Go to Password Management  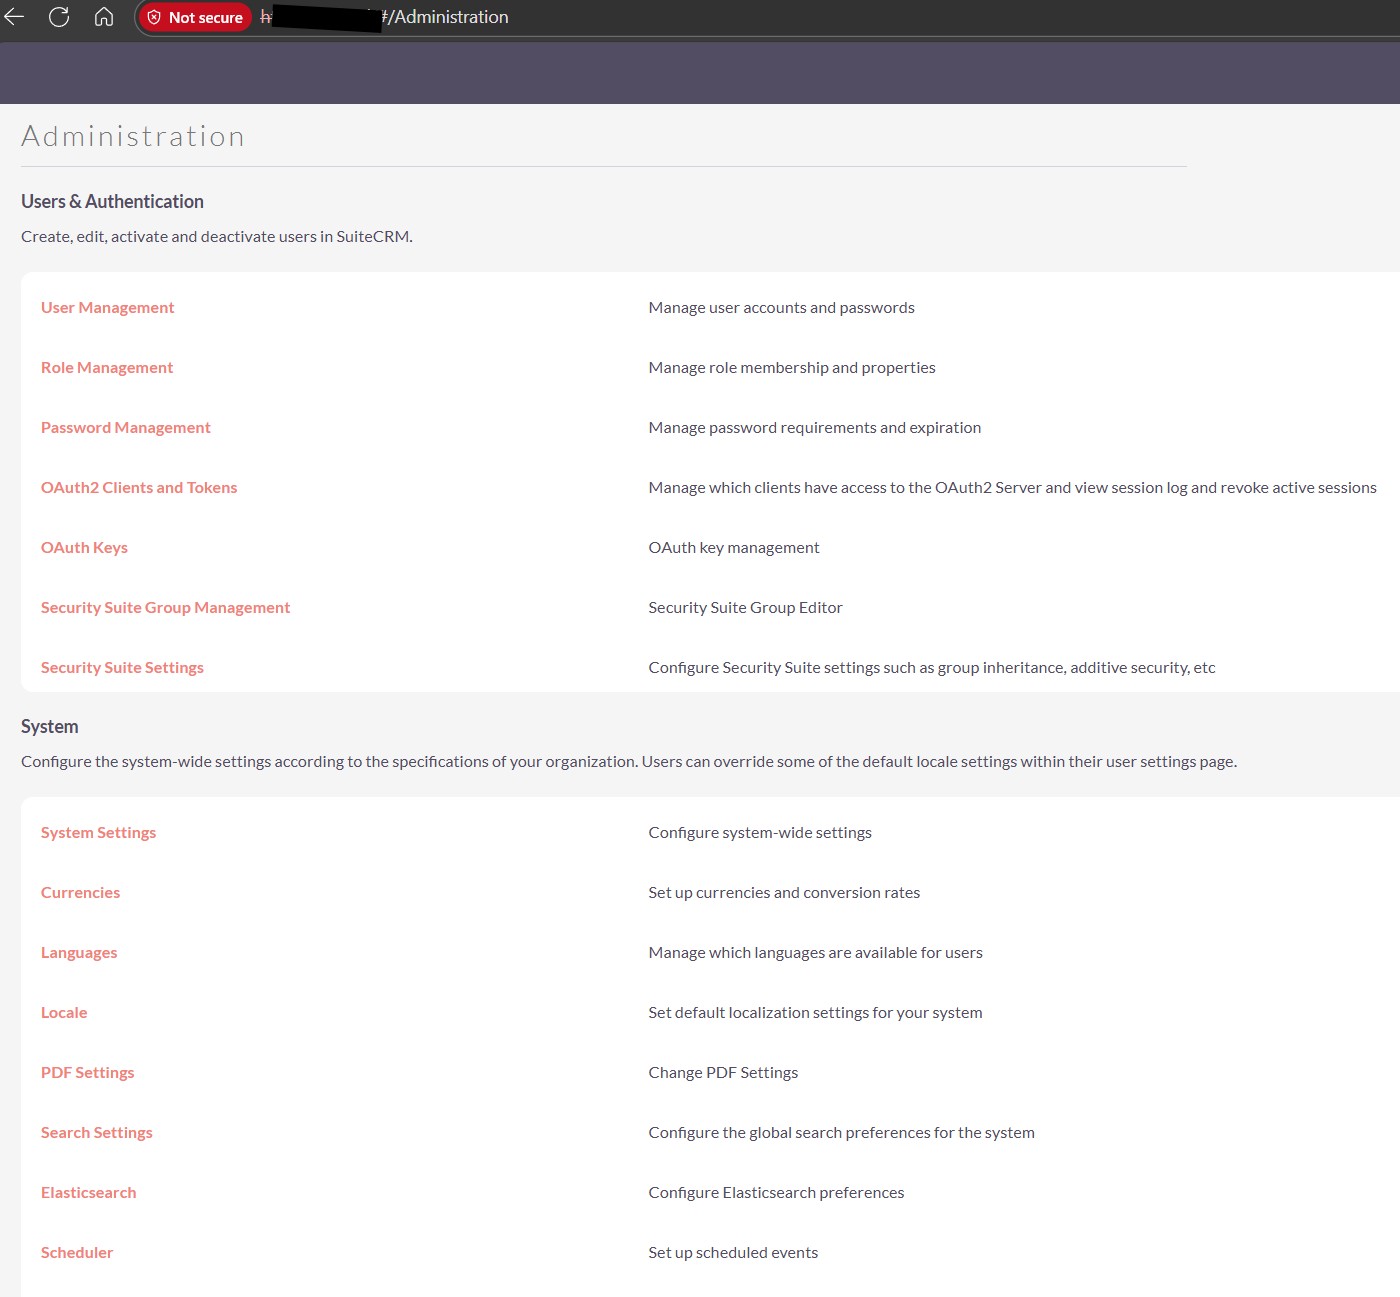(x=125, y=428)
